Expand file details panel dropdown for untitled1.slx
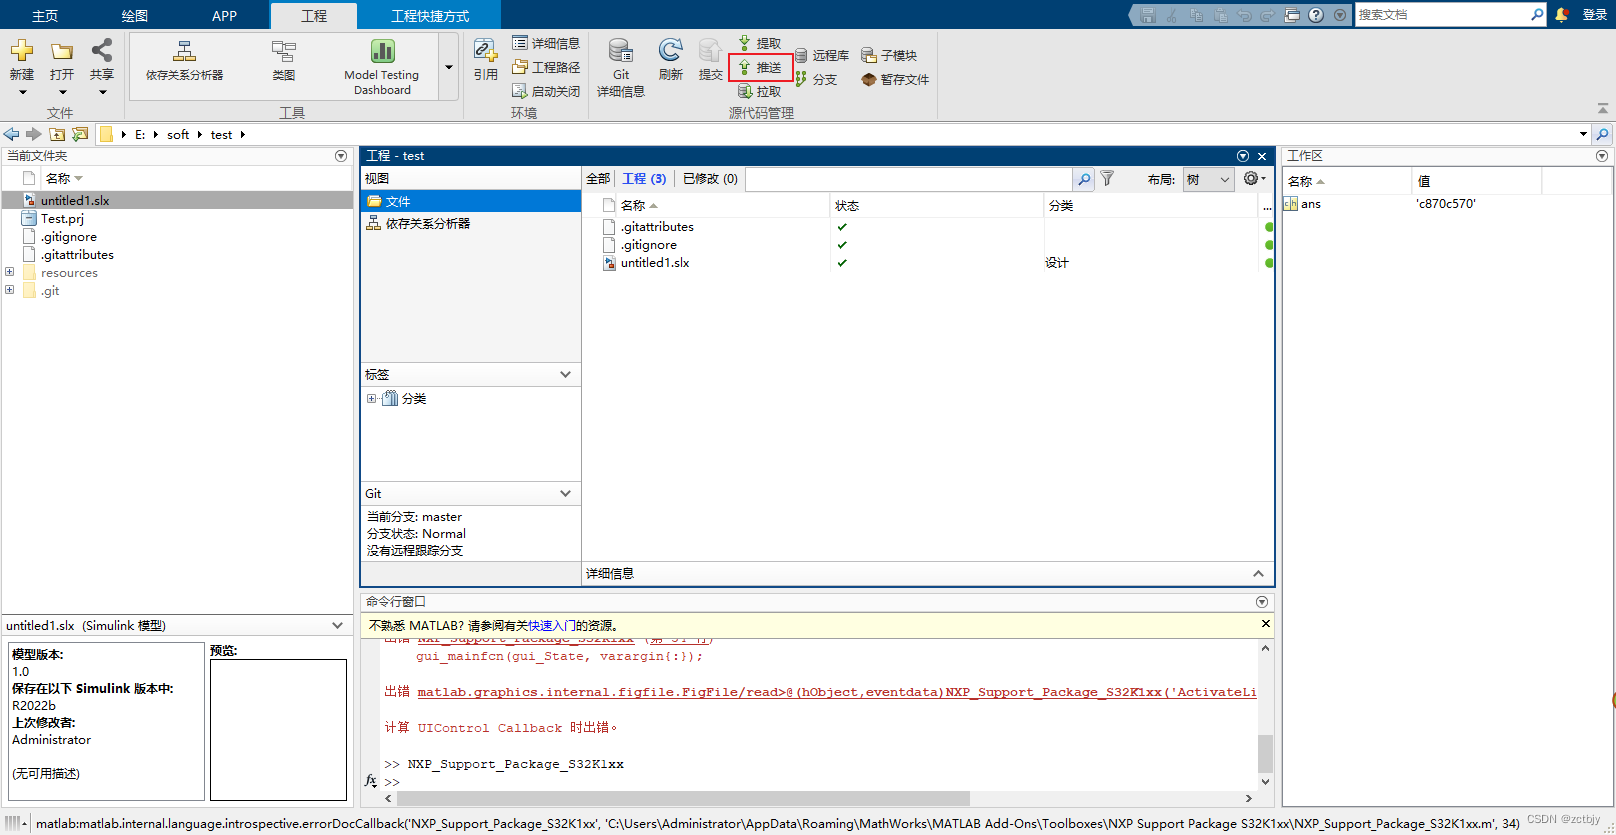Screen dimensions: 1616x835 click(337, 625)
